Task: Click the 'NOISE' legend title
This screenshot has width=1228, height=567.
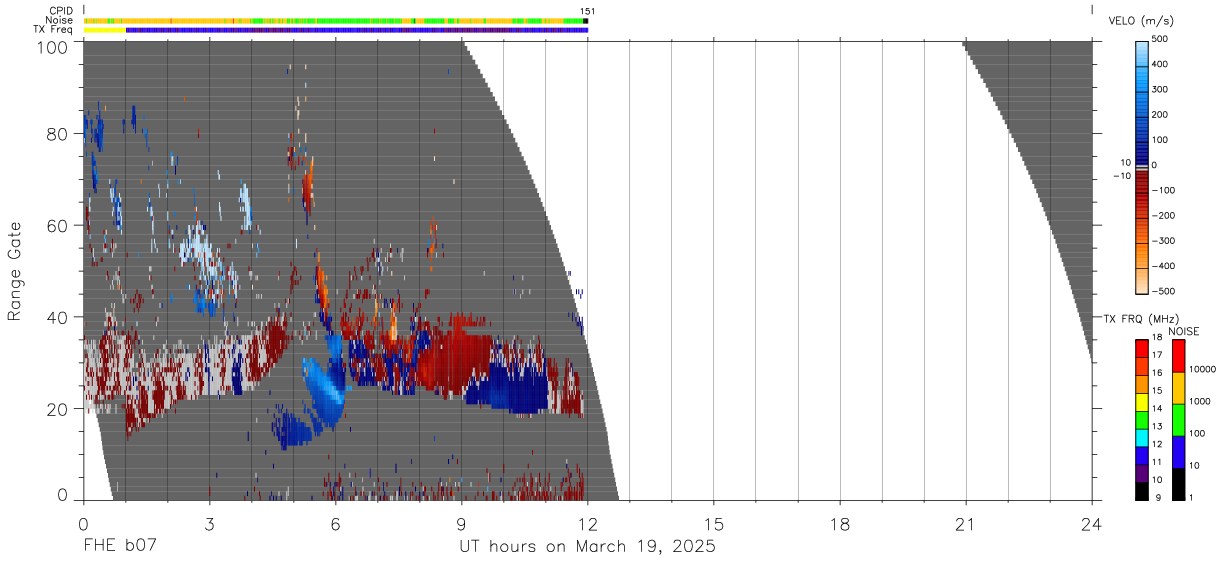Action: [x=1183, y=331]
